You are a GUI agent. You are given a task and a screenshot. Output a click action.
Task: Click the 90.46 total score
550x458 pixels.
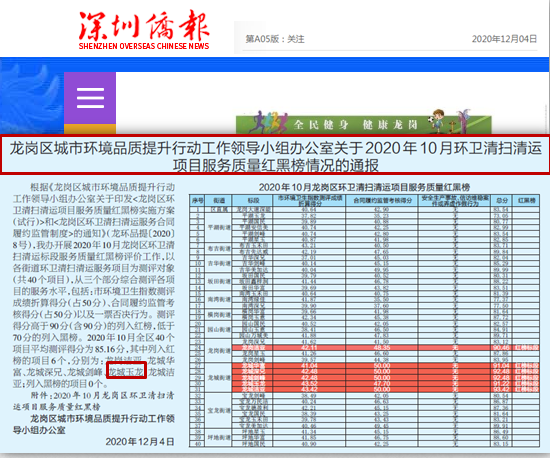[x=501, y=348]
